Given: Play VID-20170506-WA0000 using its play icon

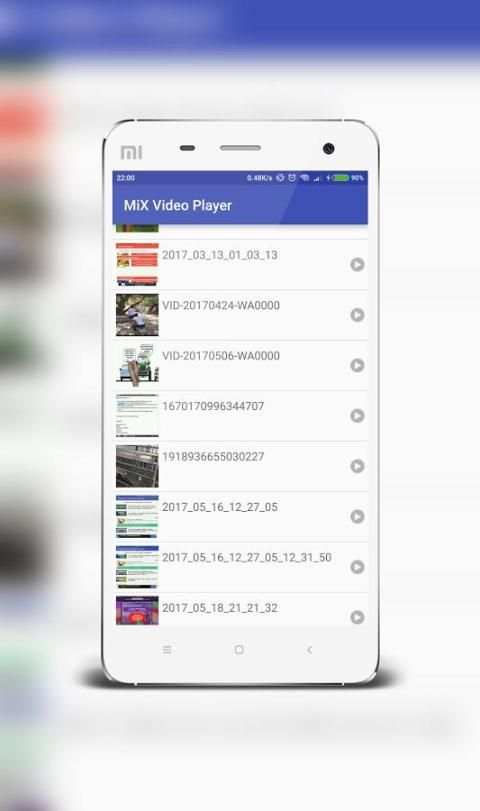Looking at the screenshot, I should 357,365.
